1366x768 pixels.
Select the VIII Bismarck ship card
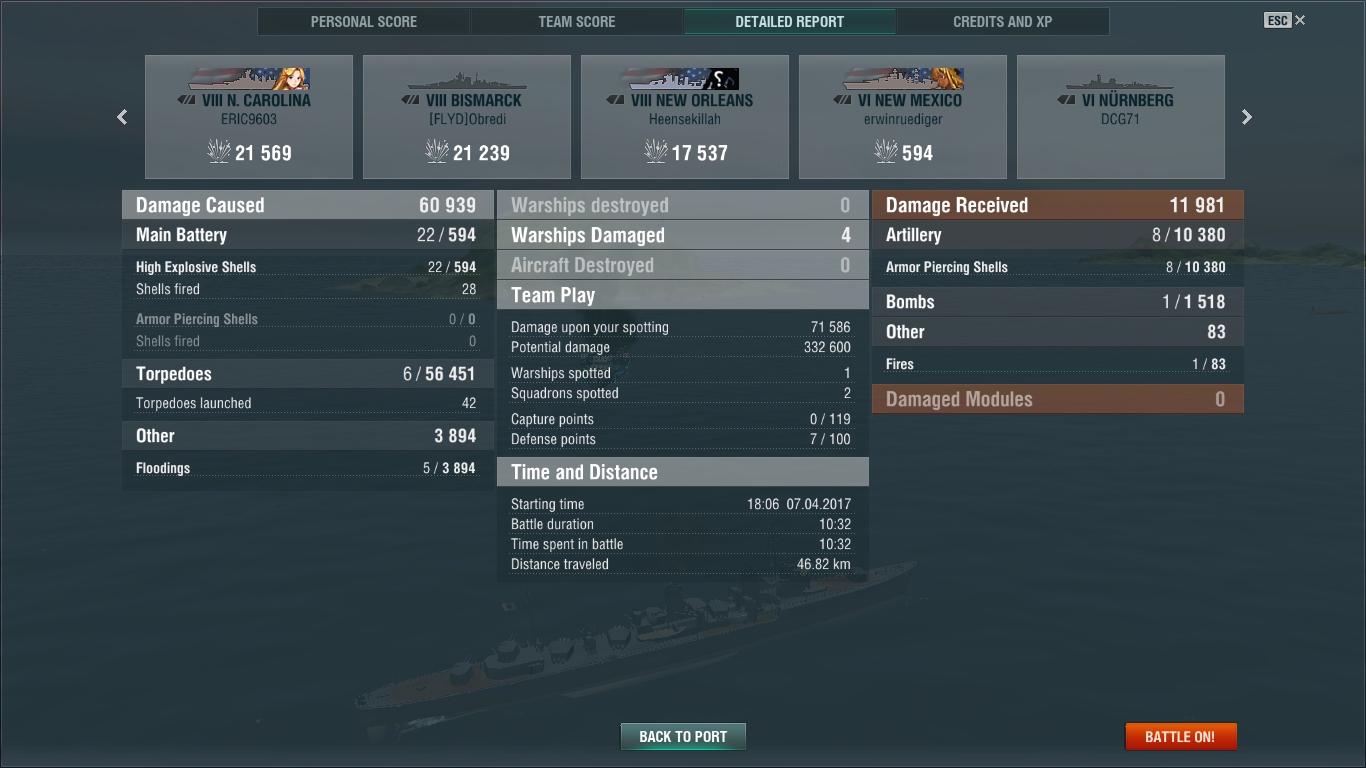coord(467,117)
